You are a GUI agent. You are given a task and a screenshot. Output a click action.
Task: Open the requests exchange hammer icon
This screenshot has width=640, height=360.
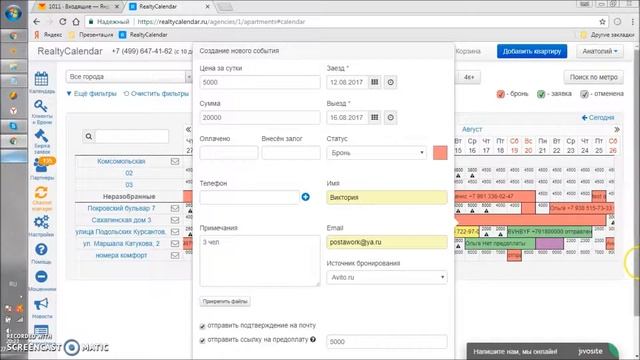tap(42, 141)
